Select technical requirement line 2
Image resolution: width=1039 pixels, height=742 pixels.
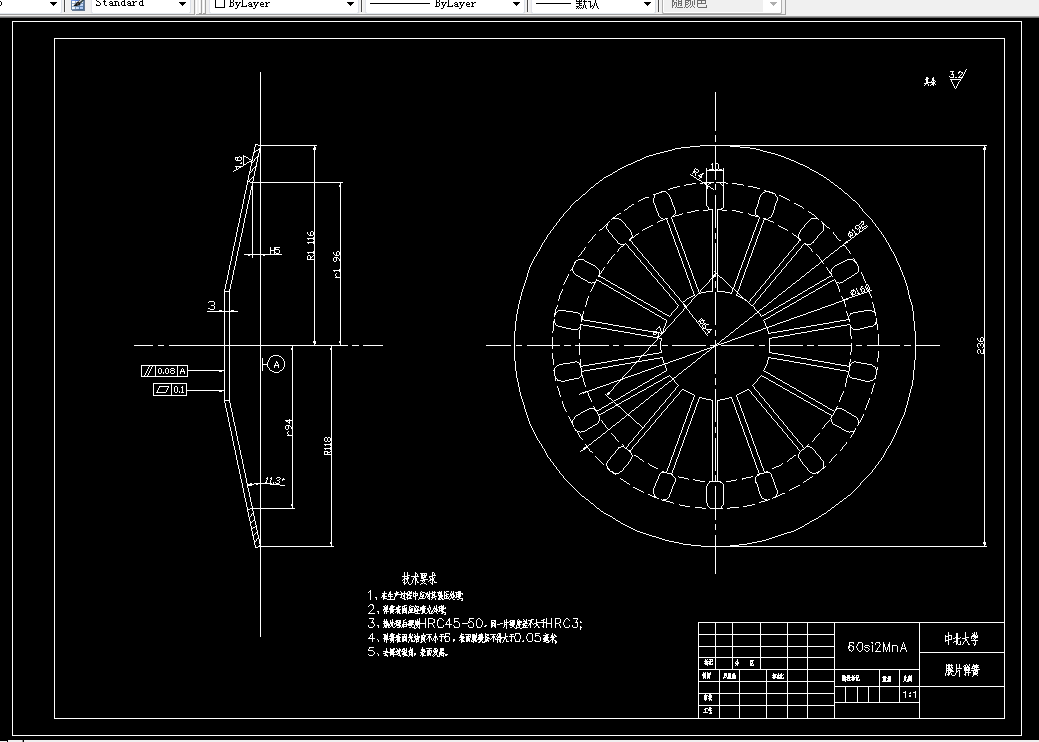(x=407, y=610)
